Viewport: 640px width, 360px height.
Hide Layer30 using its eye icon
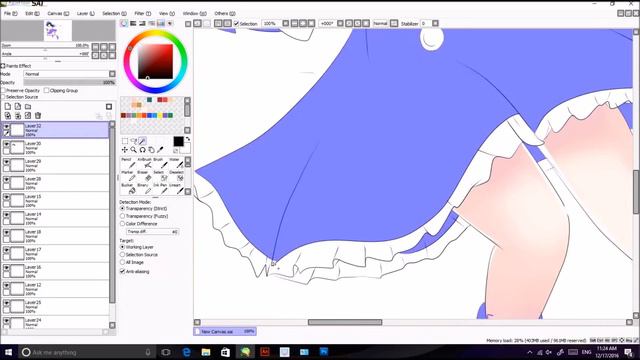click(x=7, y=144)
